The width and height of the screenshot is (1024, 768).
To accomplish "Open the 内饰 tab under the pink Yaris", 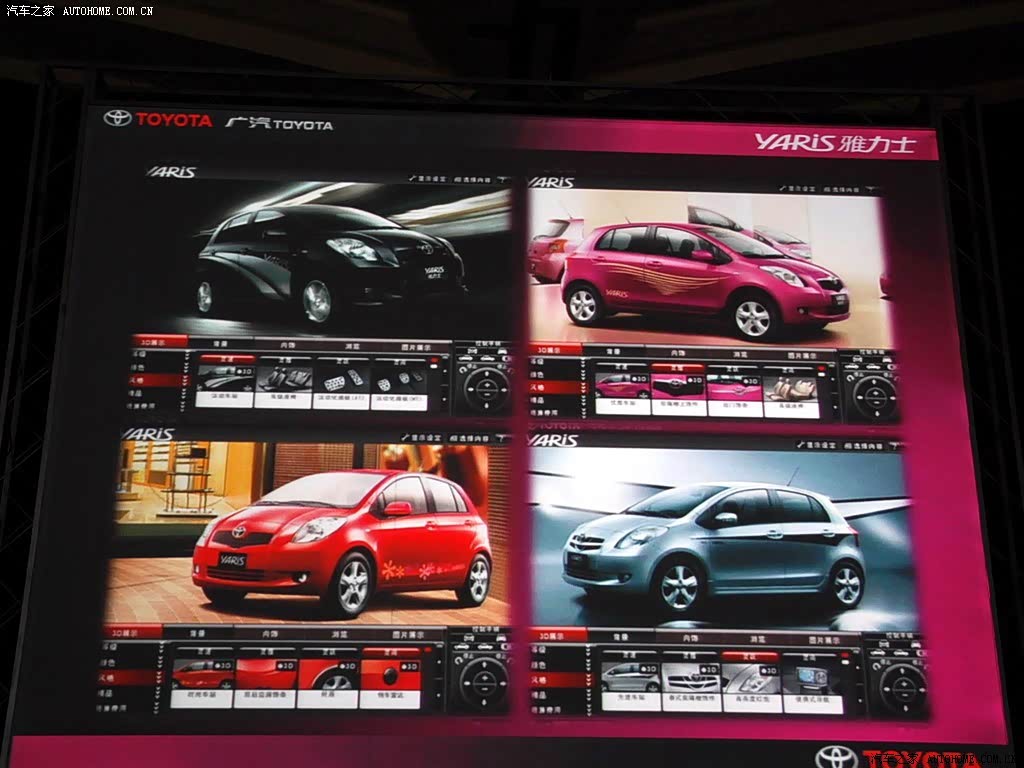I will coord(678,353).
